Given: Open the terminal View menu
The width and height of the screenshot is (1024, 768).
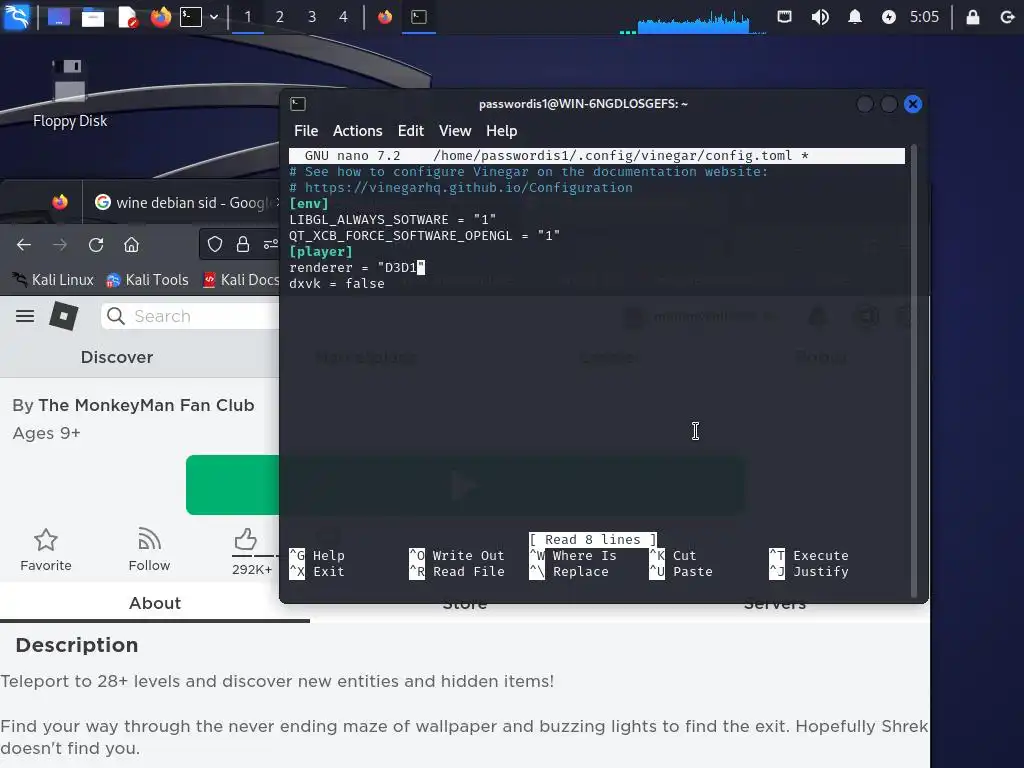Looking at the screenshot, I should (455, 131).
